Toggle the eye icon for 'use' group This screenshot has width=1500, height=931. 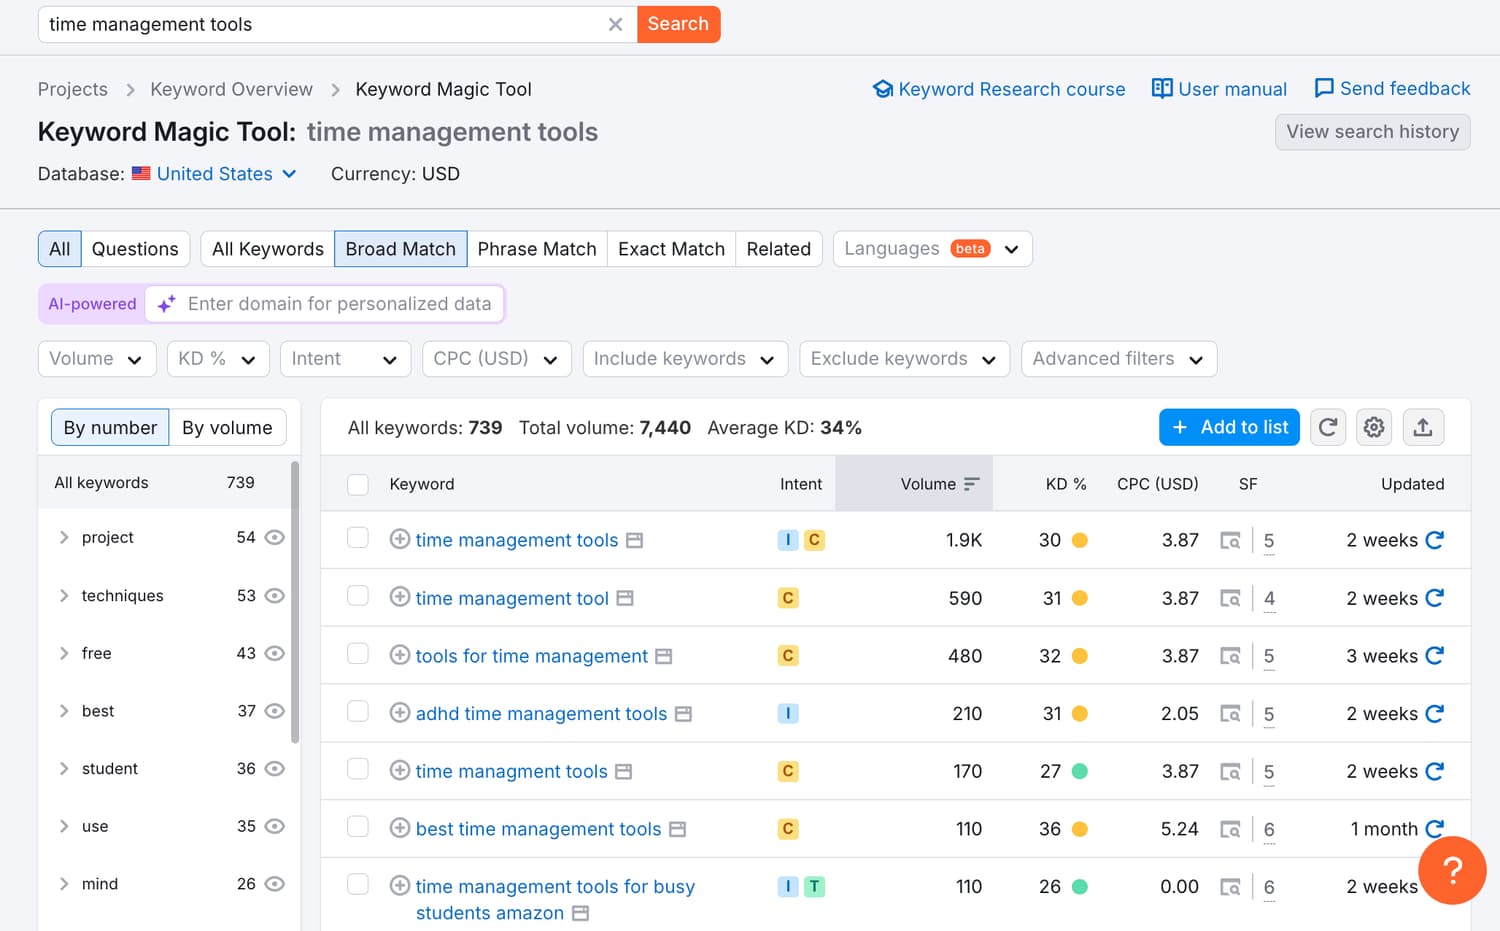click(x=275, y=826)
